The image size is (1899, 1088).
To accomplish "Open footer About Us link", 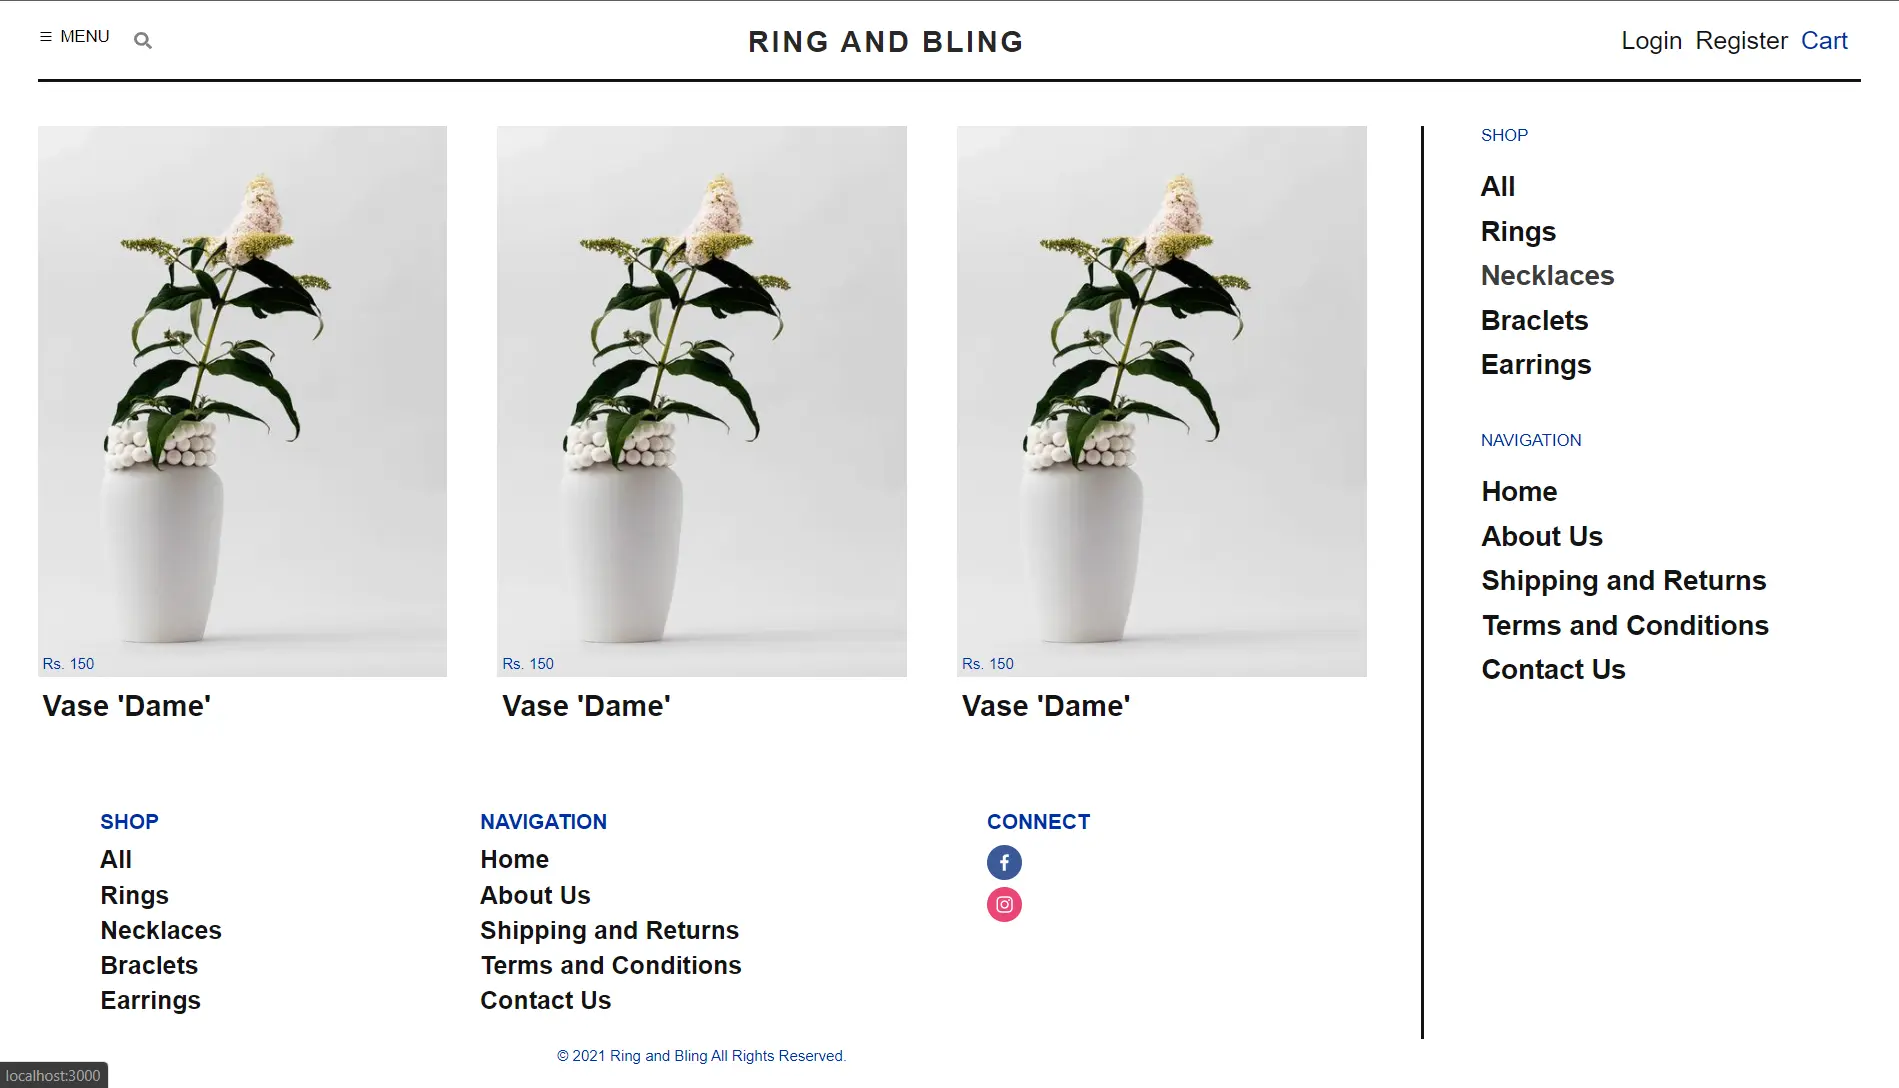I will click(535, 896).
